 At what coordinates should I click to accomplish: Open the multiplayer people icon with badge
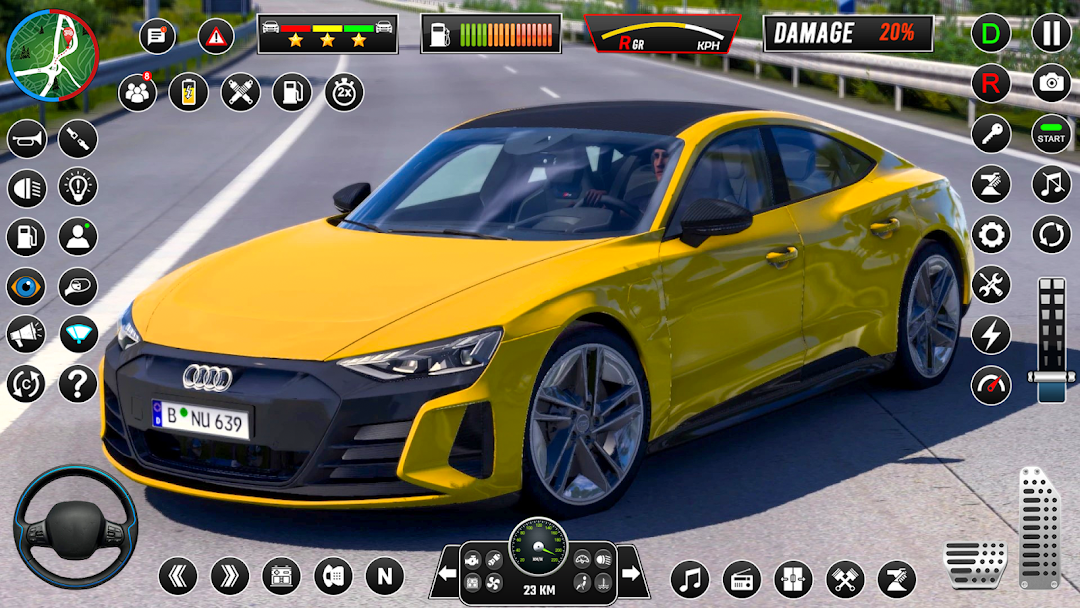click(138, 92)
